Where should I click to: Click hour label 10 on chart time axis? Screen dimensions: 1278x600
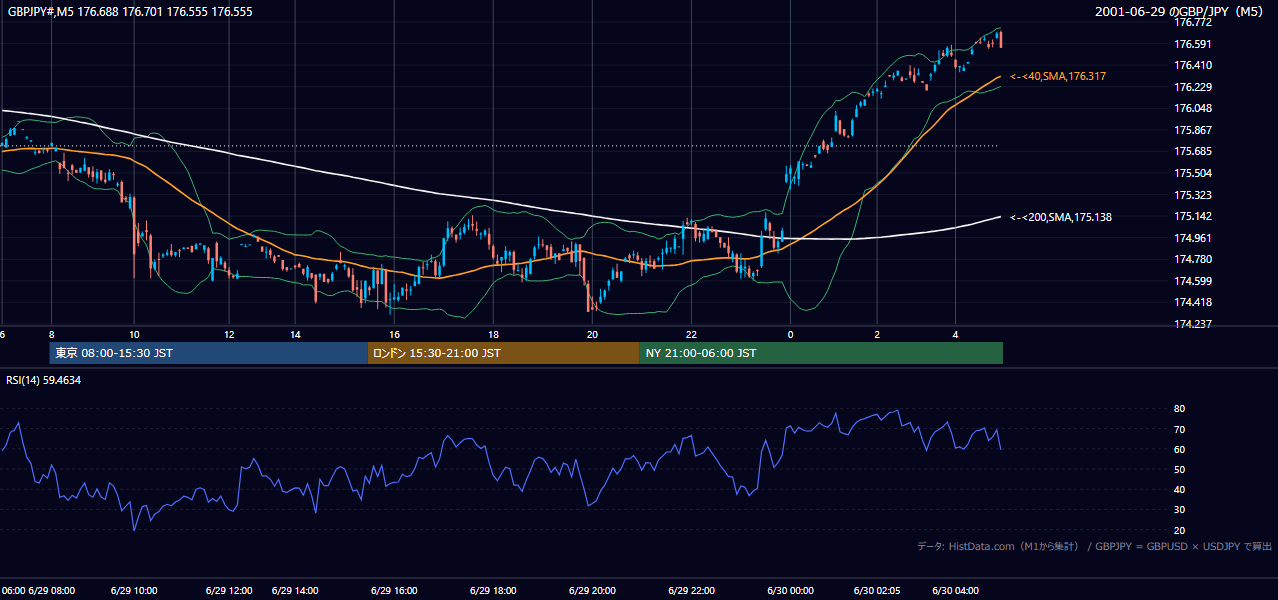(x=133, y=334)
